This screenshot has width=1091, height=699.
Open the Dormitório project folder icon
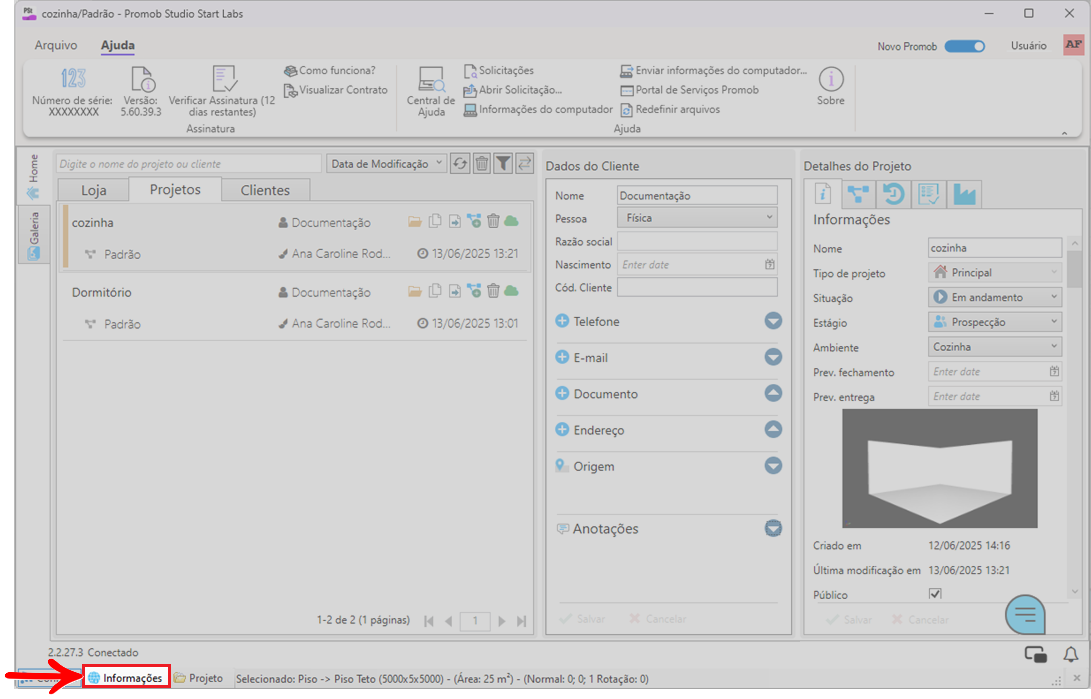click(415, 291)
